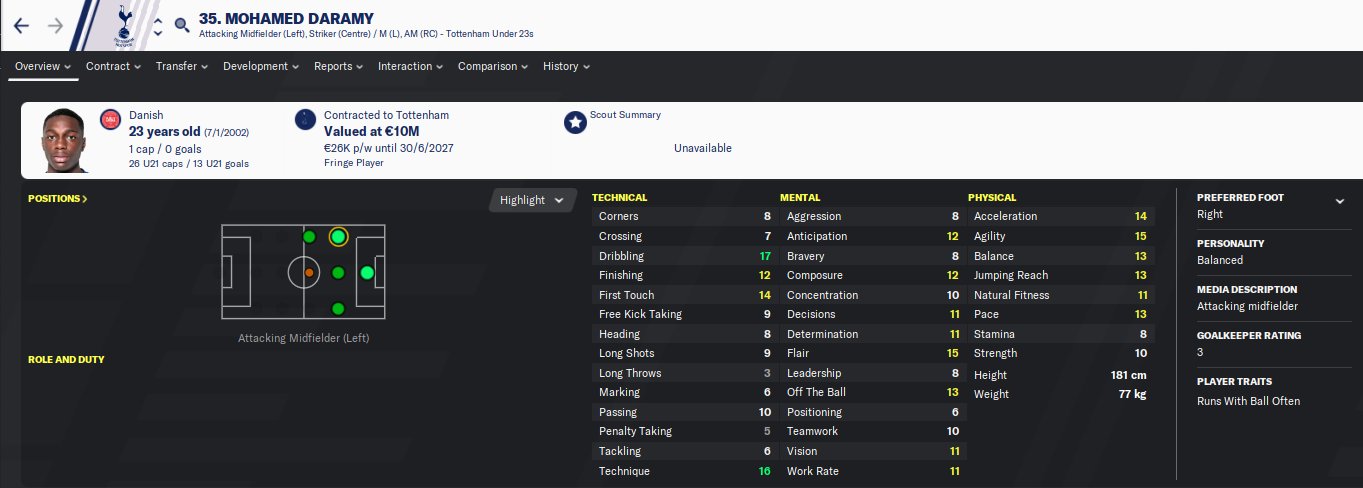Click the Scout Summary label
Image resolution: width=1363 pixels, height=488 pixels.
625,115
